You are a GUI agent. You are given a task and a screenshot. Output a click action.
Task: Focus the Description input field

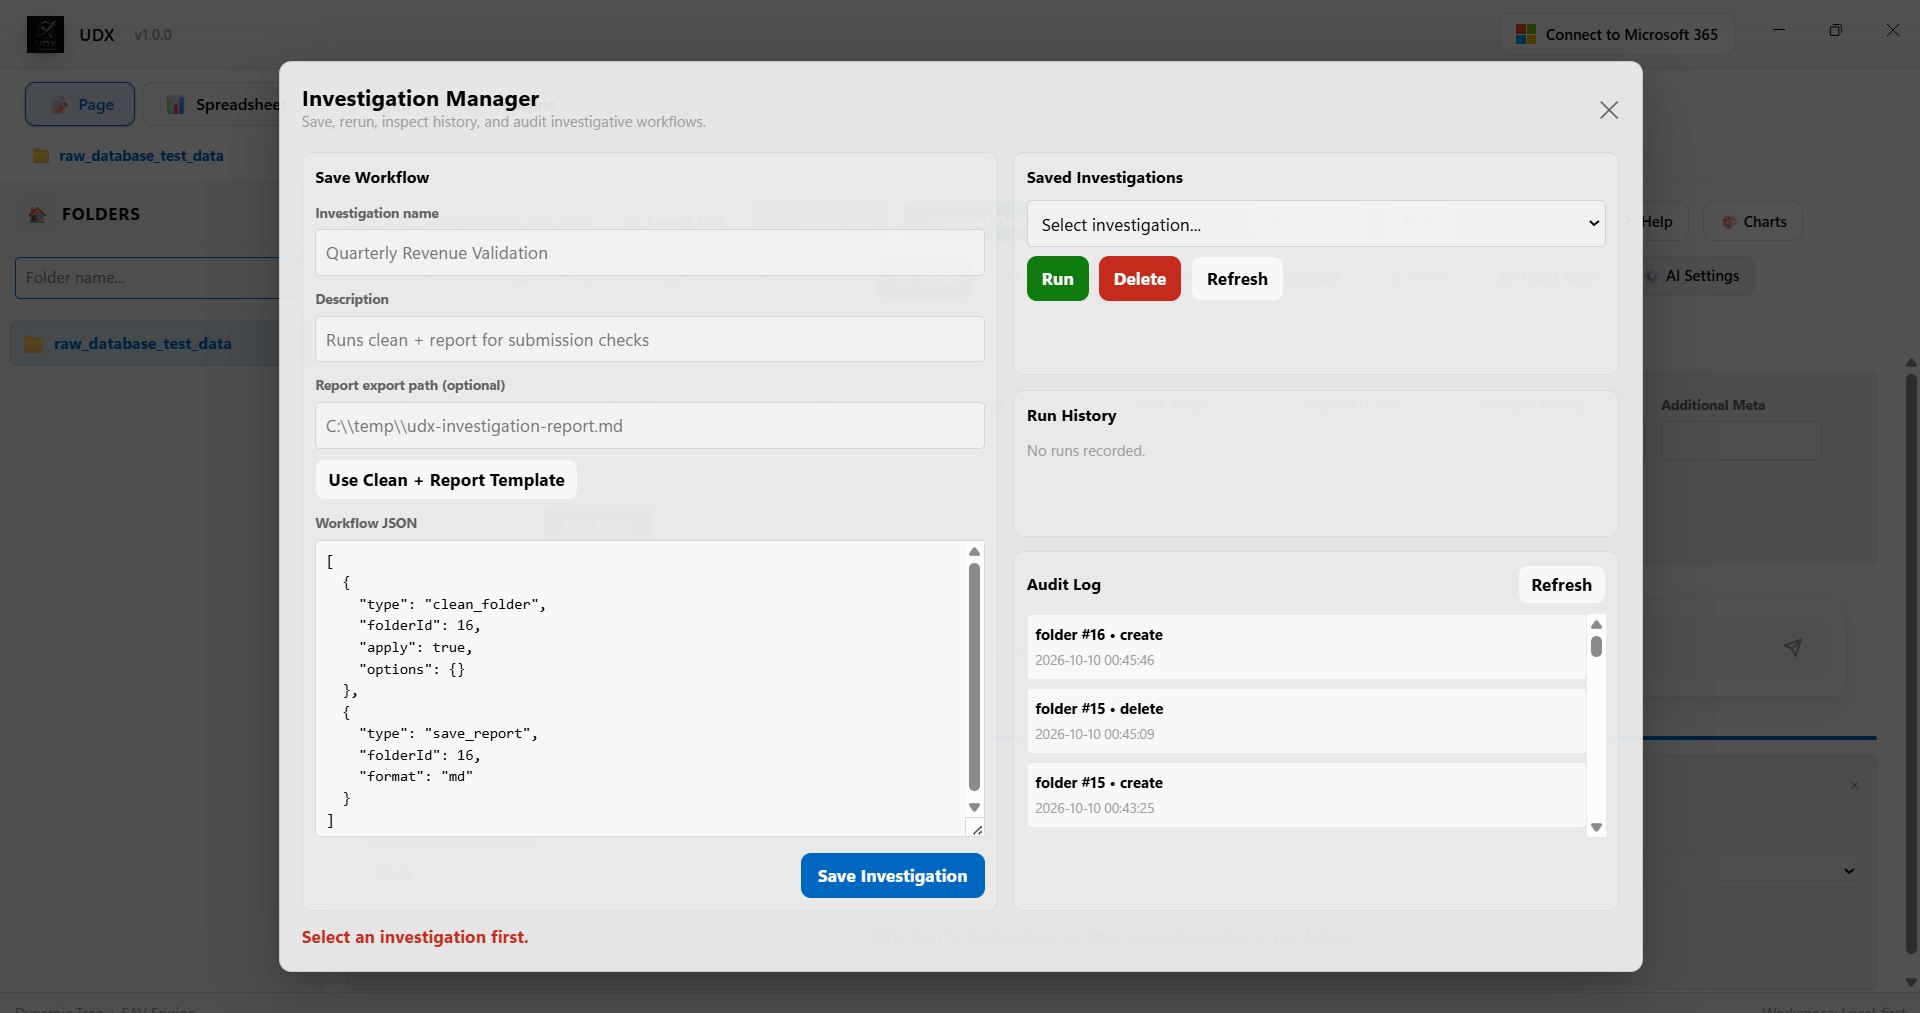coord(650,340)
